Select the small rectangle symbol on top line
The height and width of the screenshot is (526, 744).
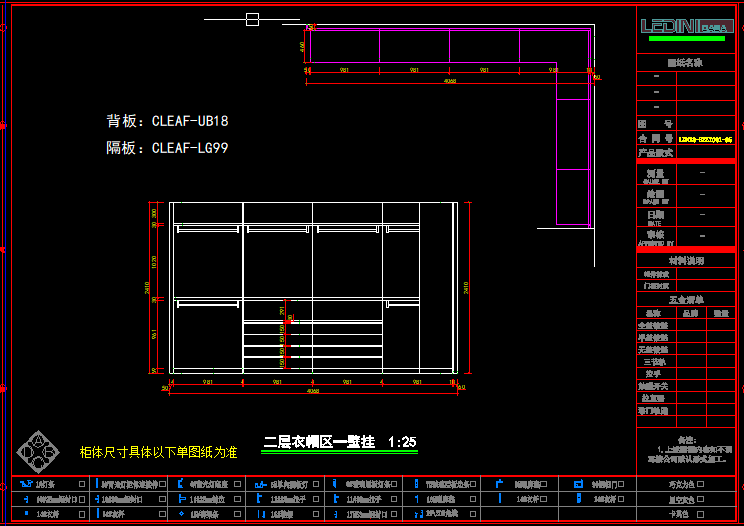point(252,19)
